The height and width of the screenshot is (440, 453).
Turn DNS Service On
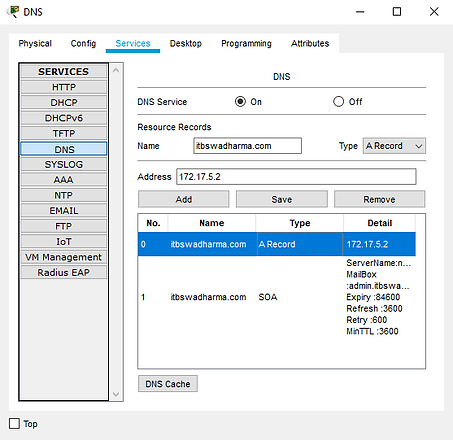(x=240, y=101)
